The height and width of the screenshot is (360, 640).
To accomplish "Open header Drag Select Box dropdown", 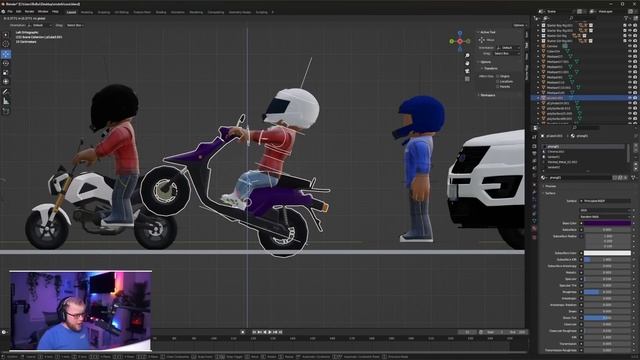I will click(75, 25).
